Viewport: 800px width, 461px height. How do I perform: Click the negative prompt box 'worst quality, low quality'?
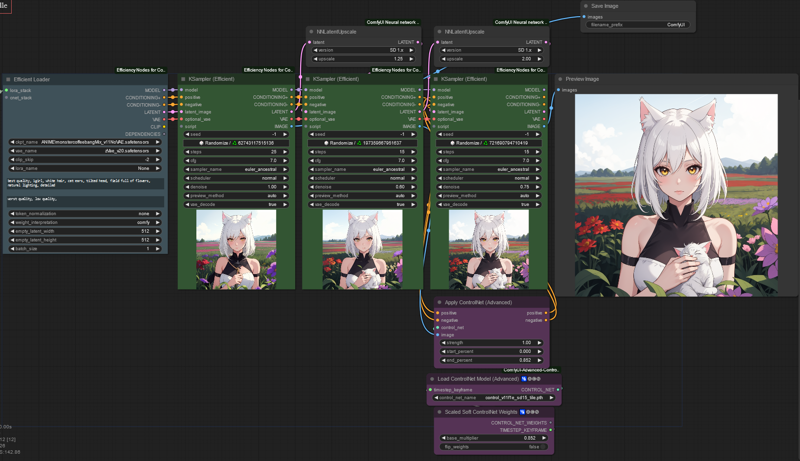pos(85,201)
